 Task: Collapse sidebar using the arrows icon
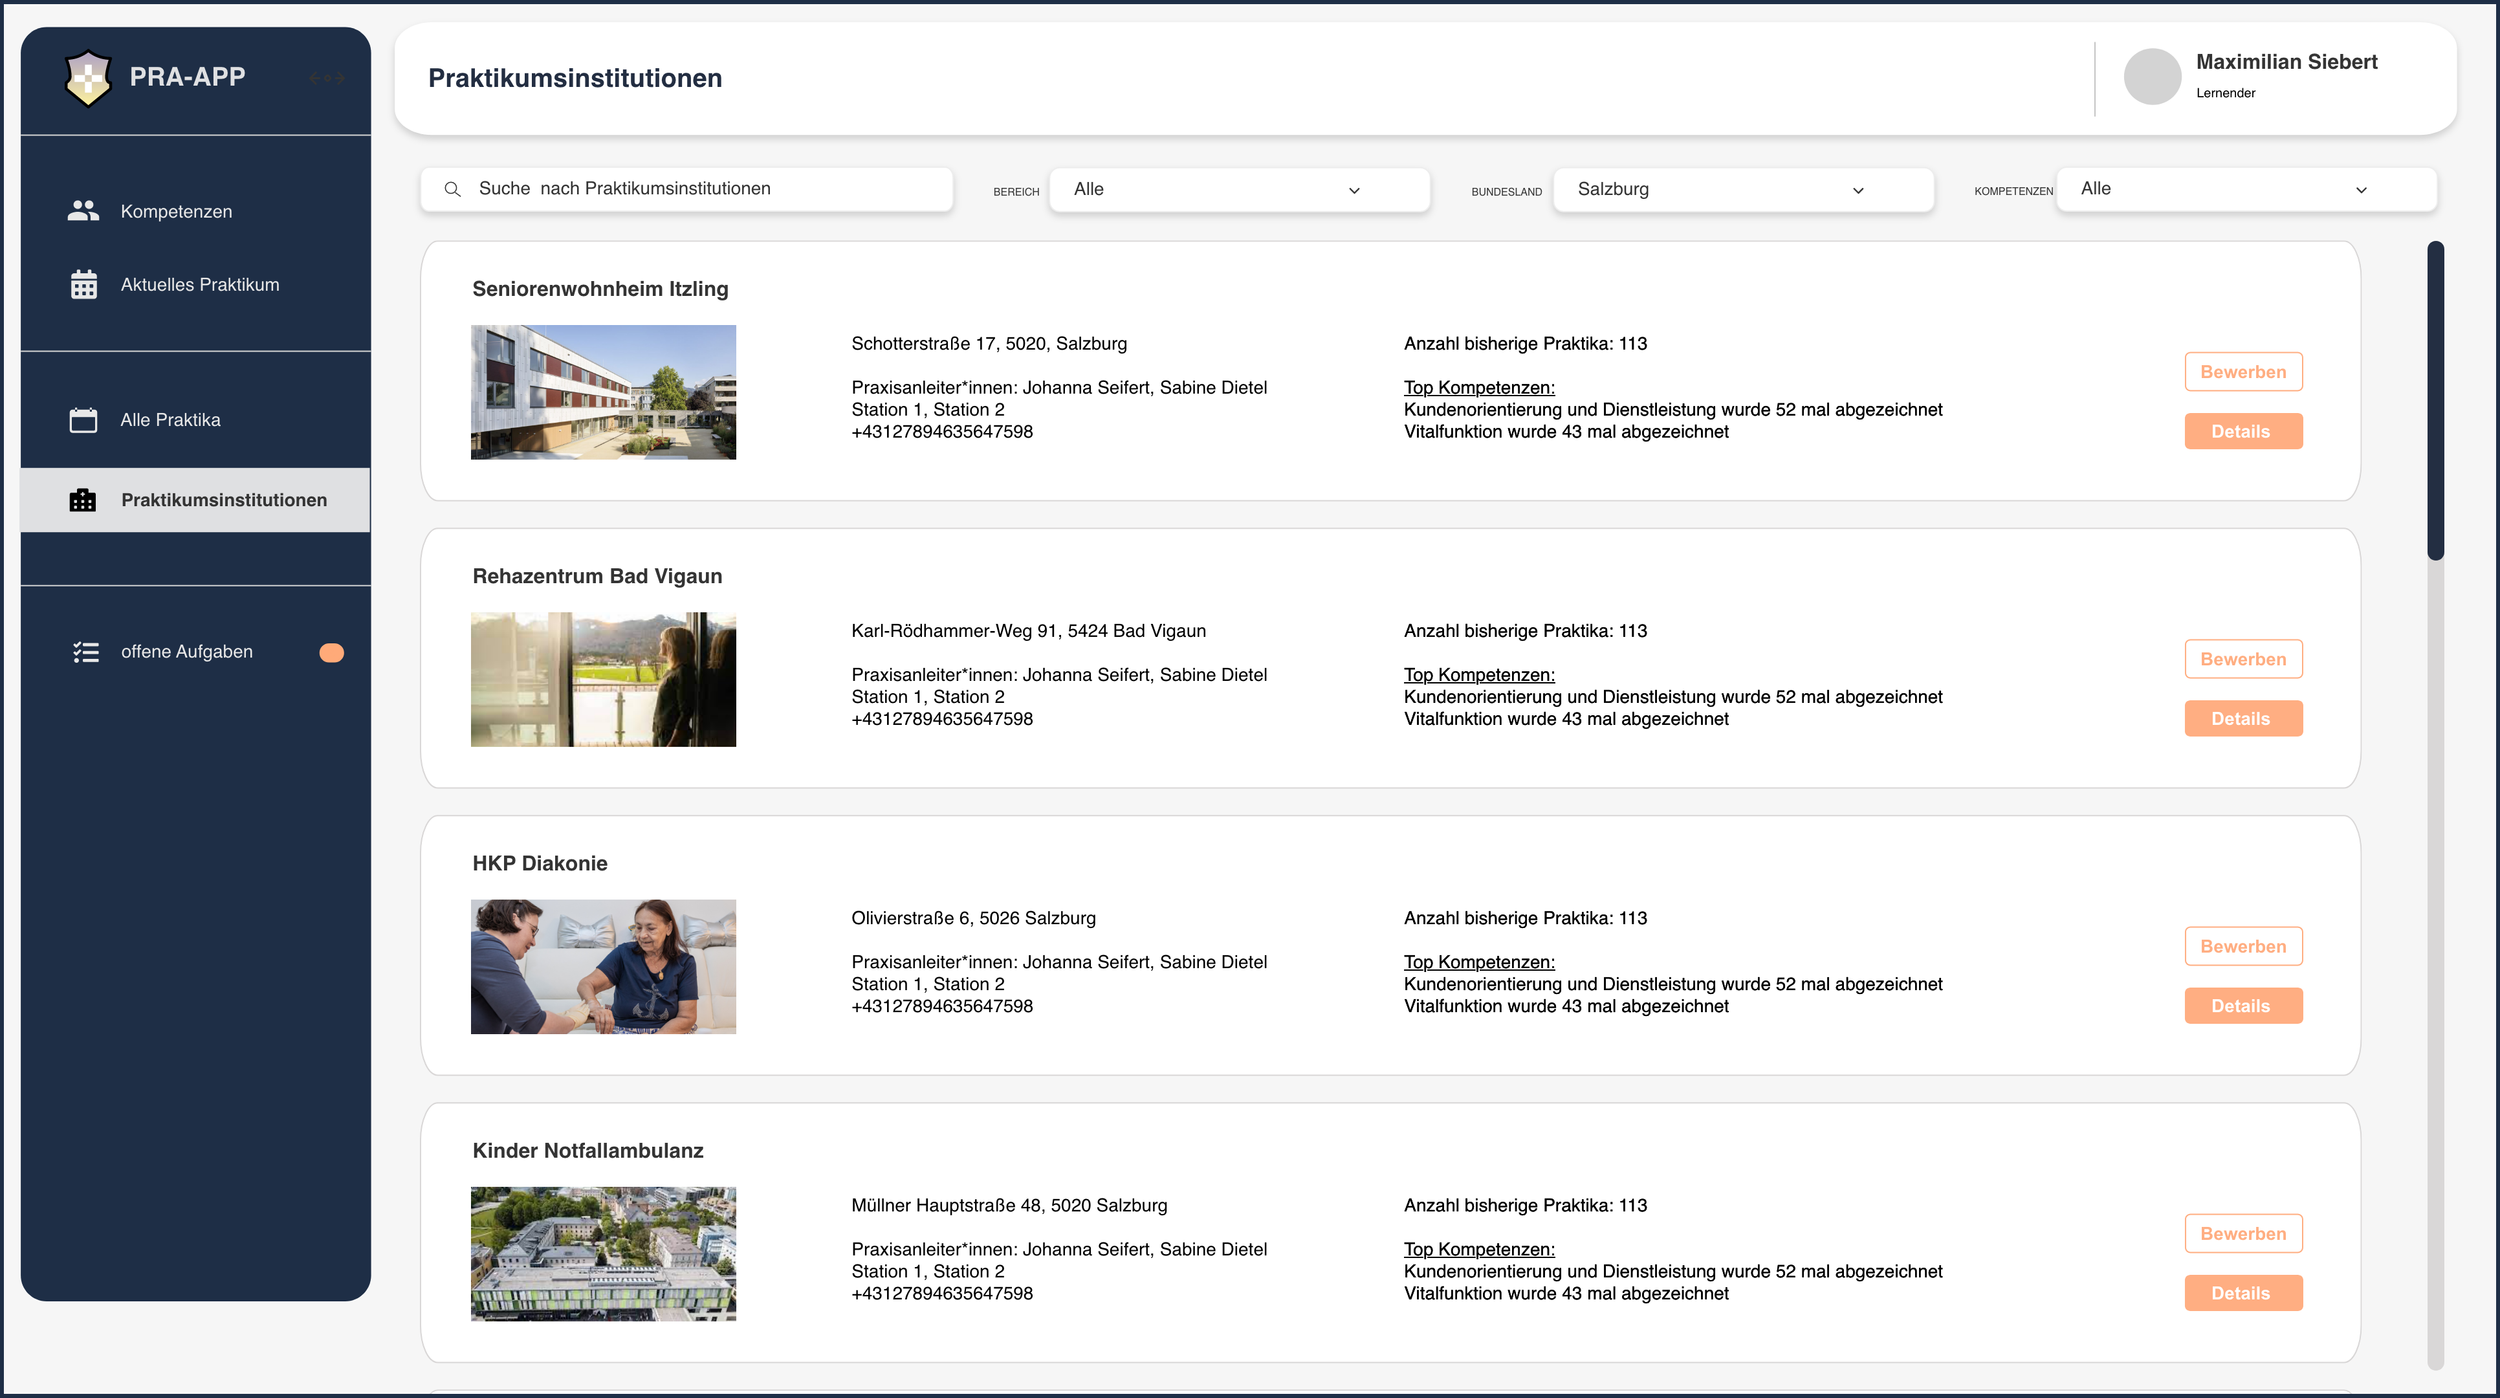(x=327, y=78)
